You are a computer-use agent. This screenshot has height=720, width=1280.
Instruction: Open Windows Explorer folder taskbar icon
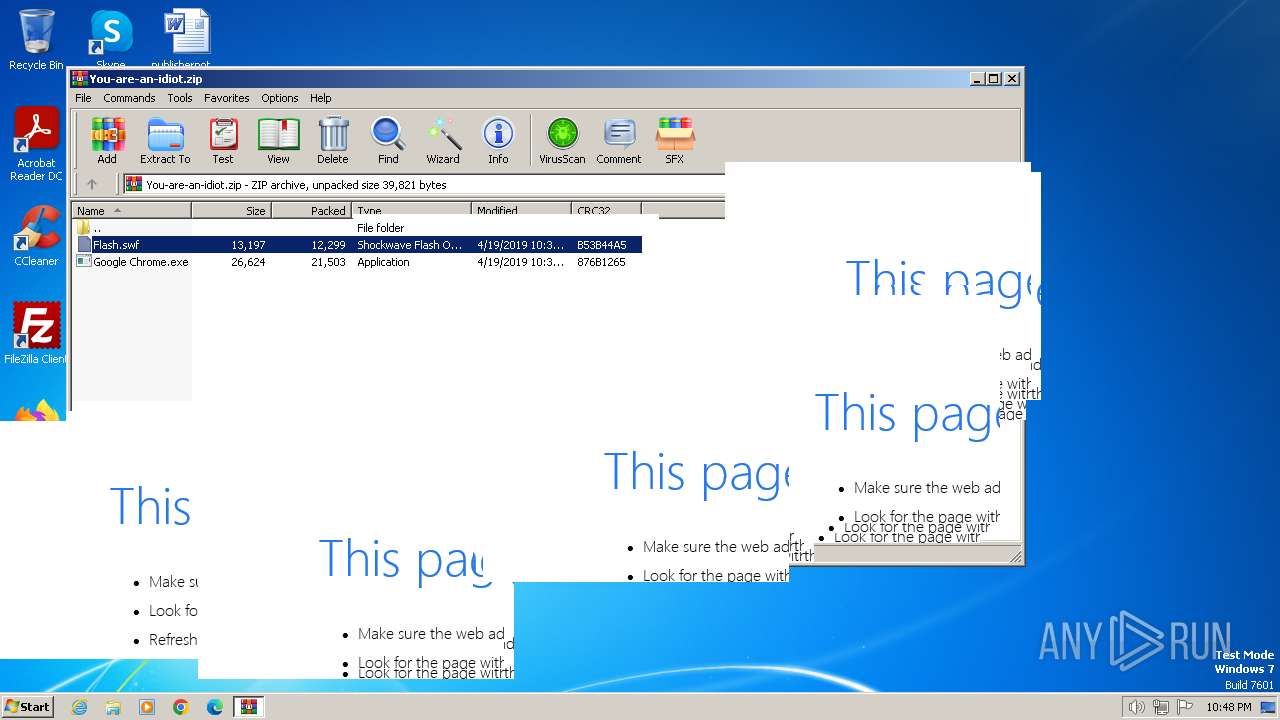click(113, 707)
